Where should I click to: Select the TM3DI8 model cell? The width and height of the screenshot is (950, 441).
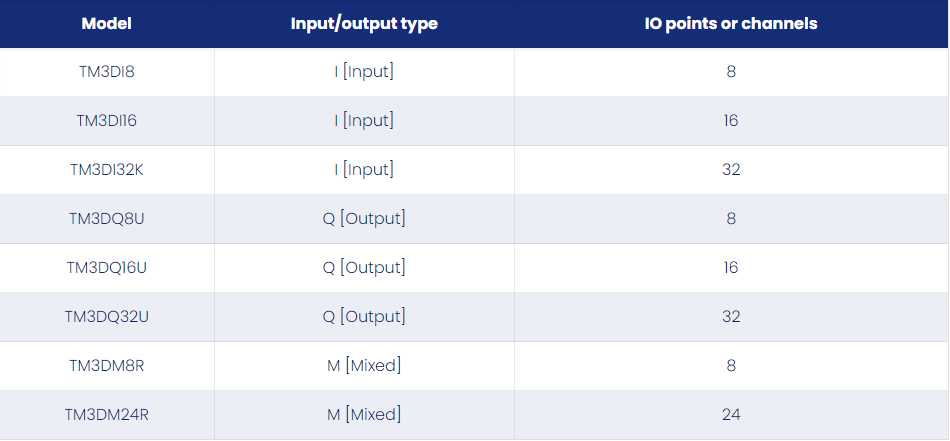(x=107, y=72)
